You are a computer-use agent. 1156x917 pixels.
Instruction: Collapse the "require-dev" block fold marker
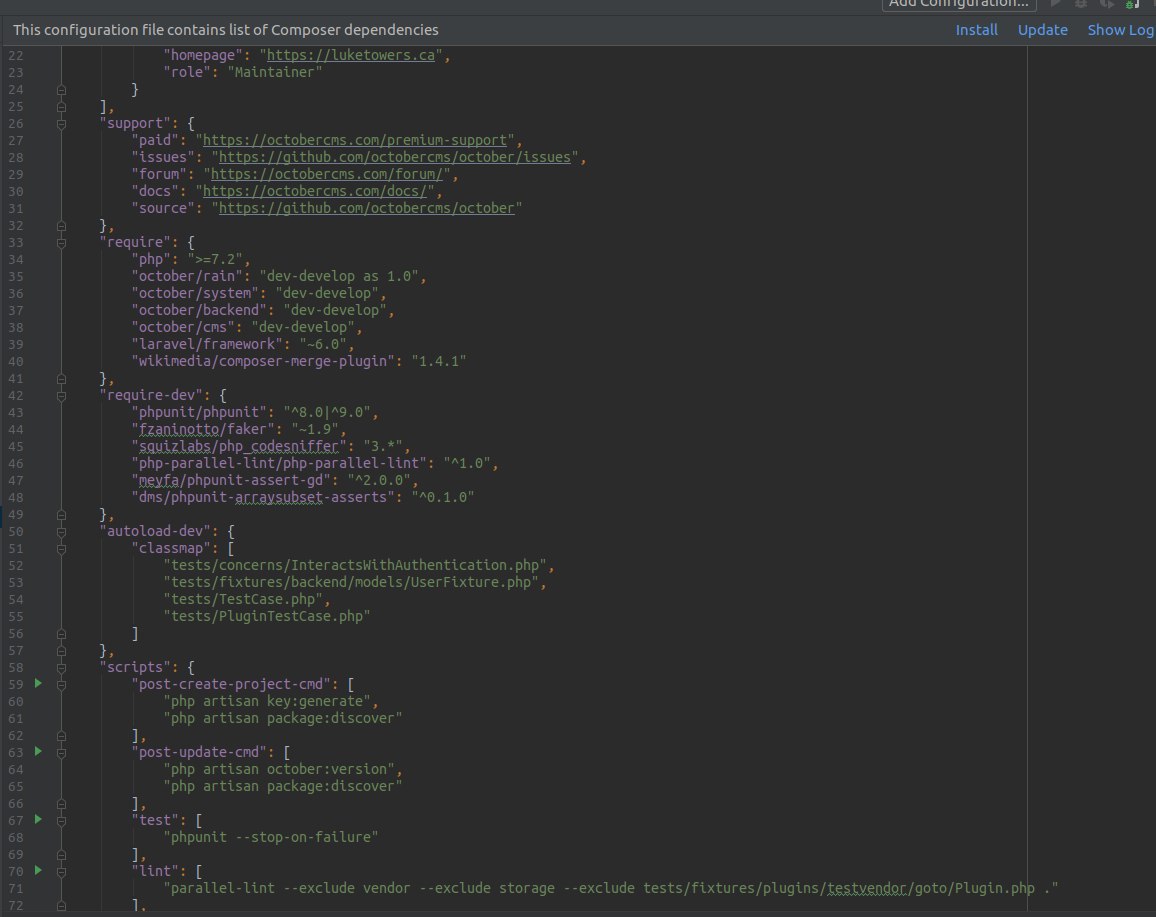pos(61,396)
